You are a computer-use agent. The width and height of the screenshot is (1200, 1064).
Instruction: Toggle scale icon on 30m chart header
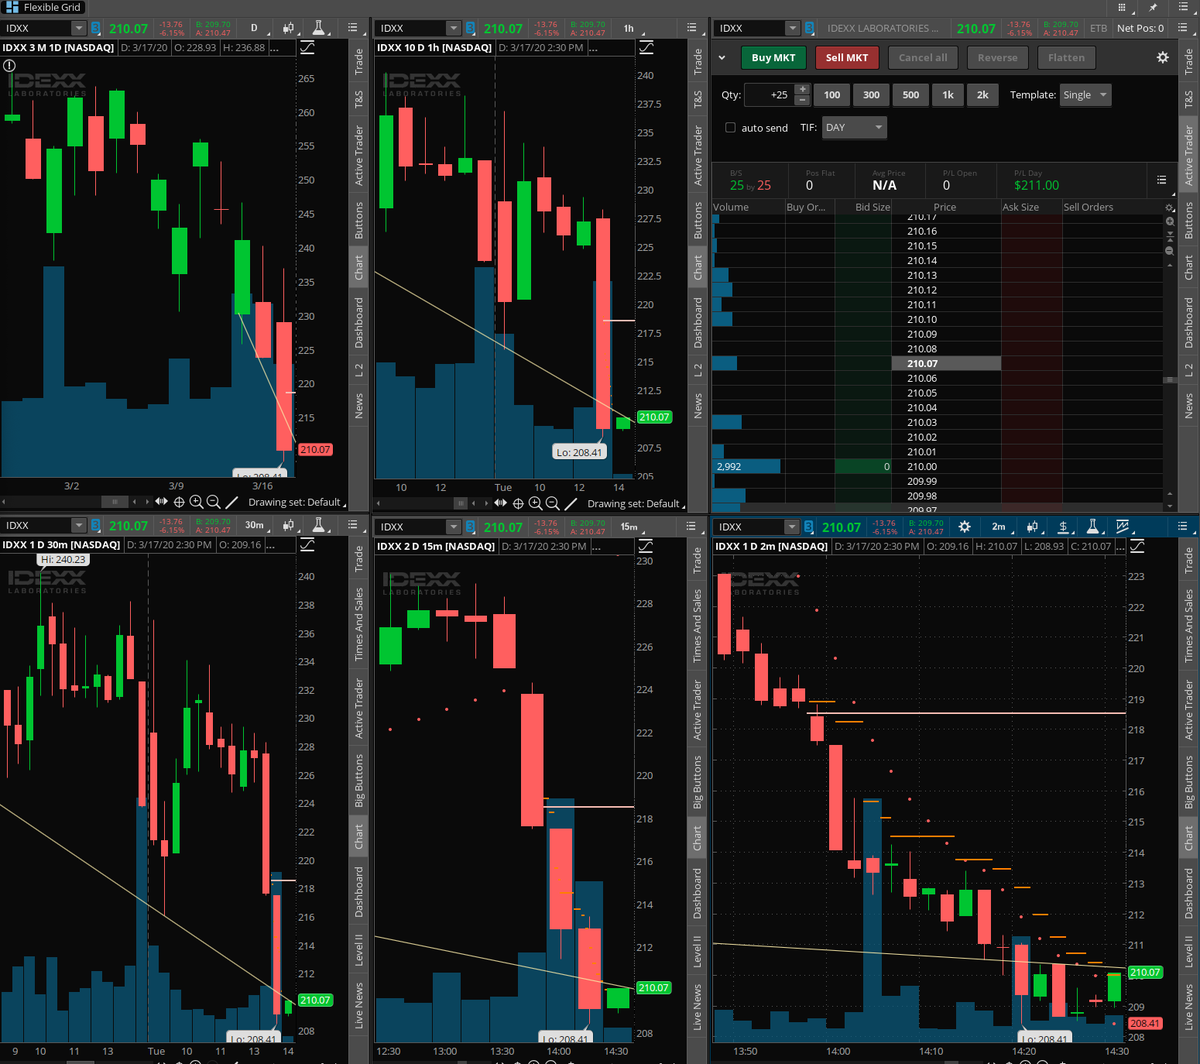(306, 546)
